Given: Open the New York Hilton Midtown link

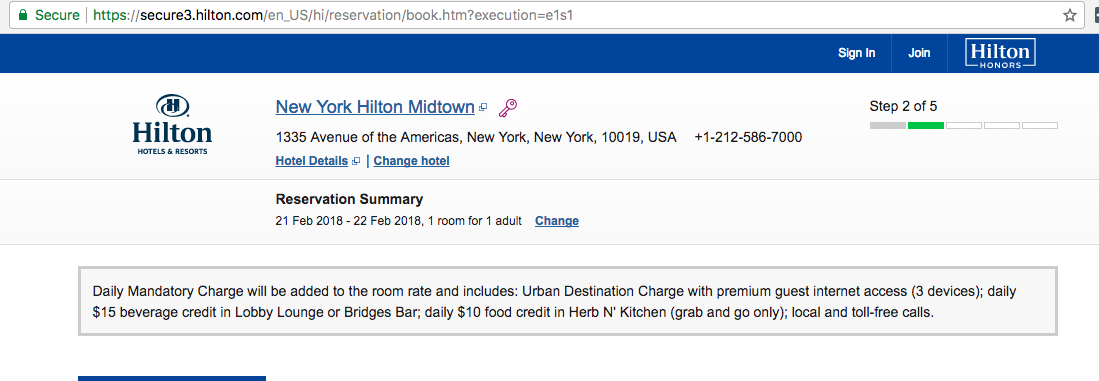Looking at the screenshot, I should (x=375, y=107).
